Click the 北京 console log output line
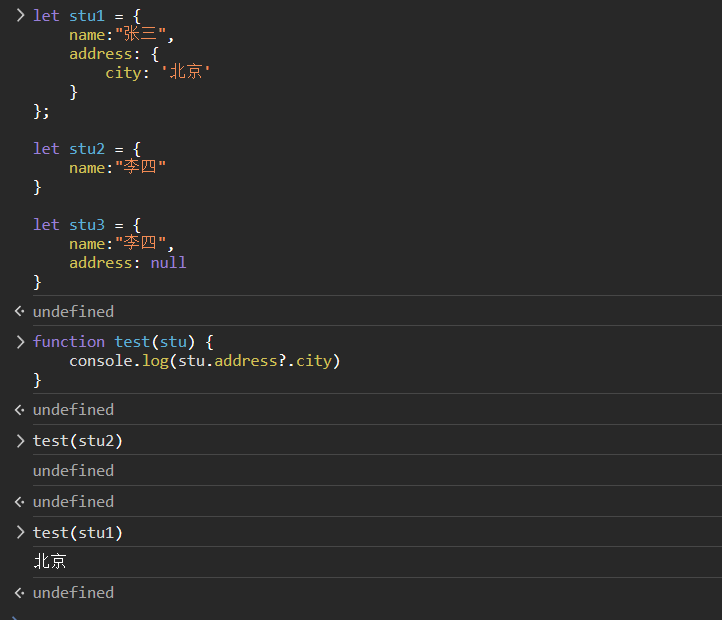Screen dimensions: 722x620 coord(50,562)
